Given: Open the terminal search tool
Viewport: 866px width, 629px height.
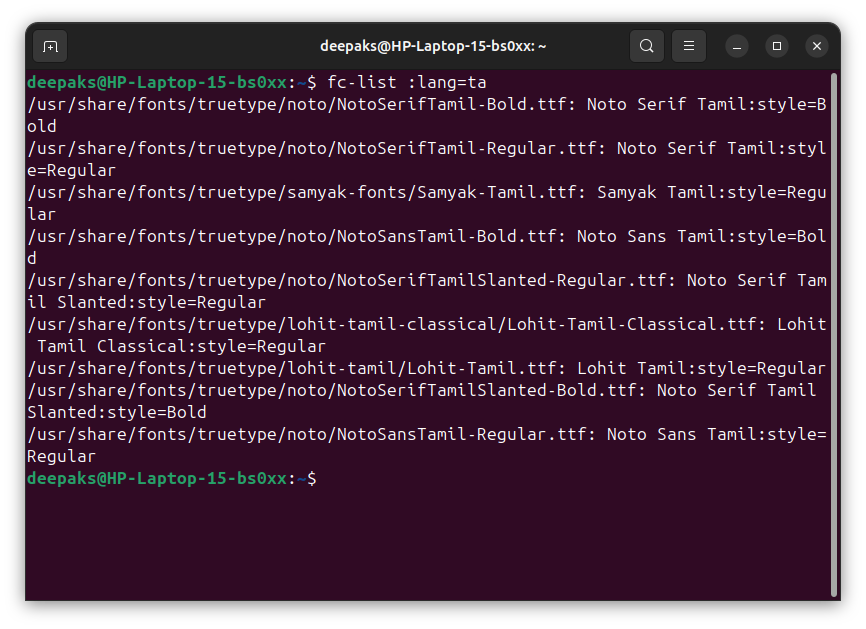Looking at the screenshot, I should [647, 46].
